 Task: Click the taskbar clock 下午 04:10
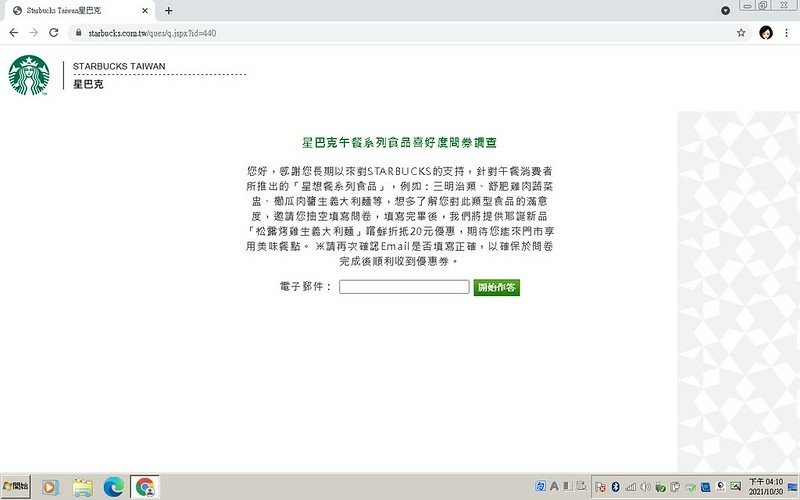coord(765,487)
